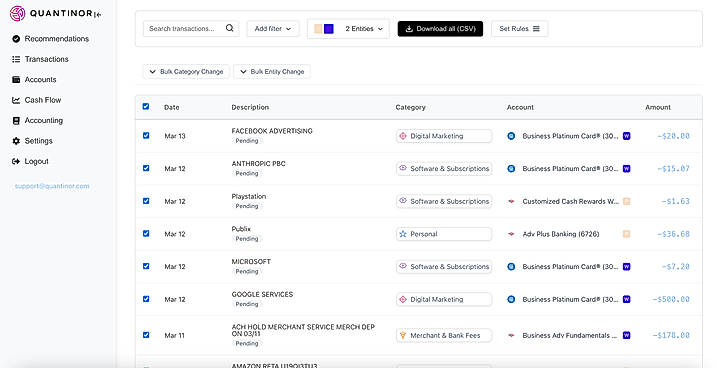Toggle the select-all header checkbox
The width and height of the screenshot is (717, 368).
point(146,107)
